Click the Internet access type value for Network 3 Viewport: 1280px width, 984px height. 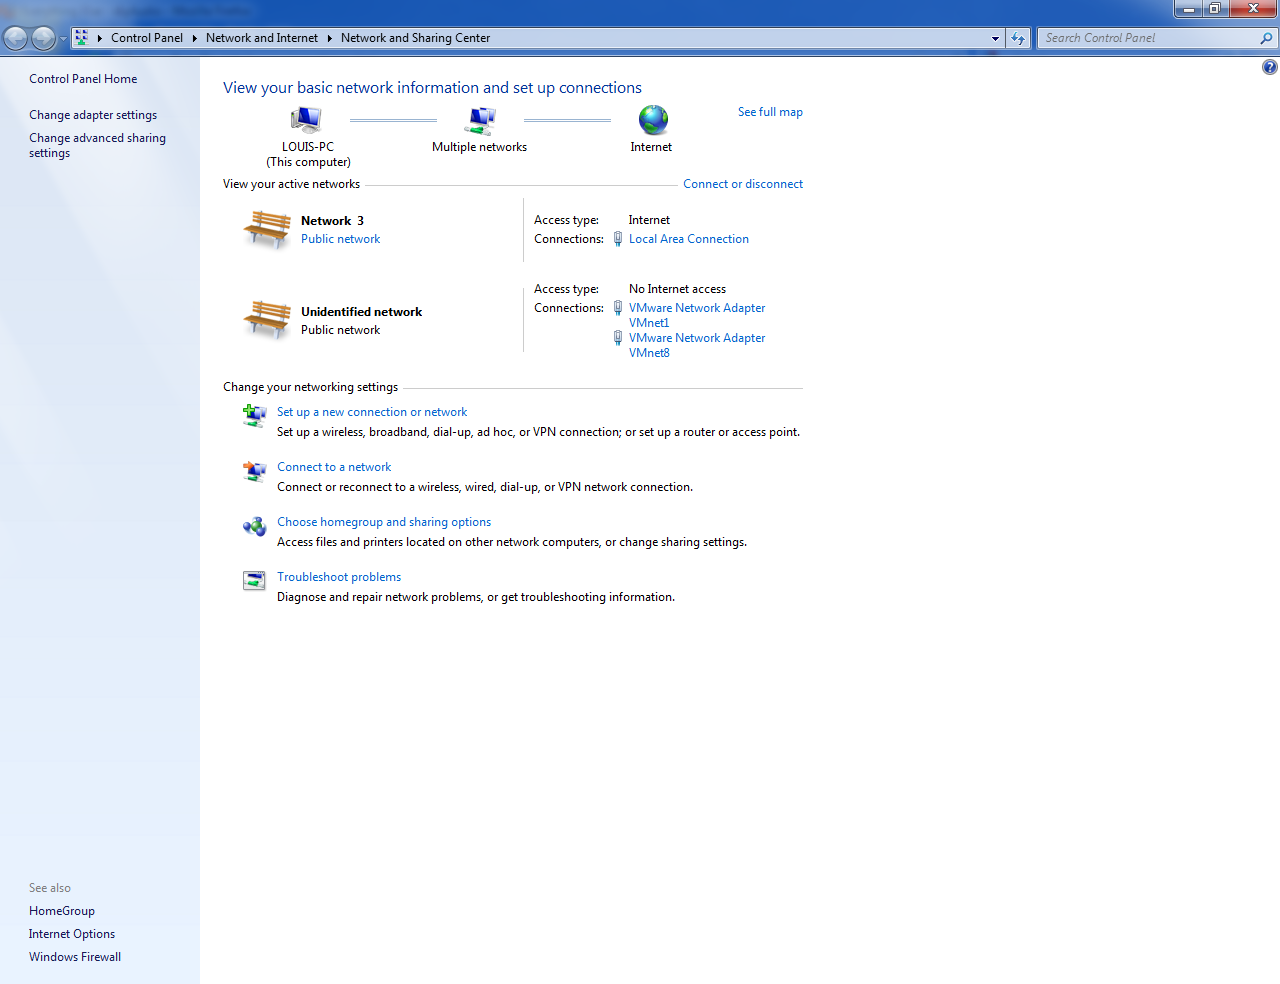(649, 220)
